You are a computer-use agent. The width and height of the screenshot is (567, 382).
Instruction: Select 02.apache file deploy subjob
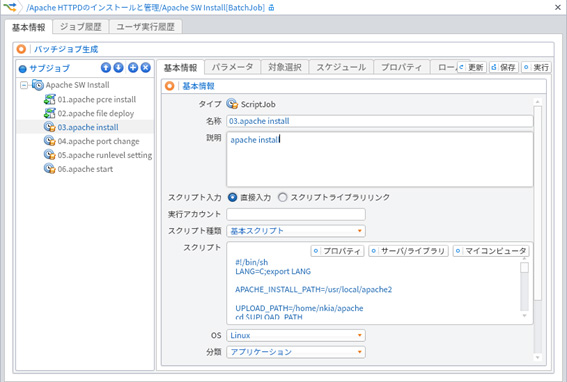coord(96,113)
